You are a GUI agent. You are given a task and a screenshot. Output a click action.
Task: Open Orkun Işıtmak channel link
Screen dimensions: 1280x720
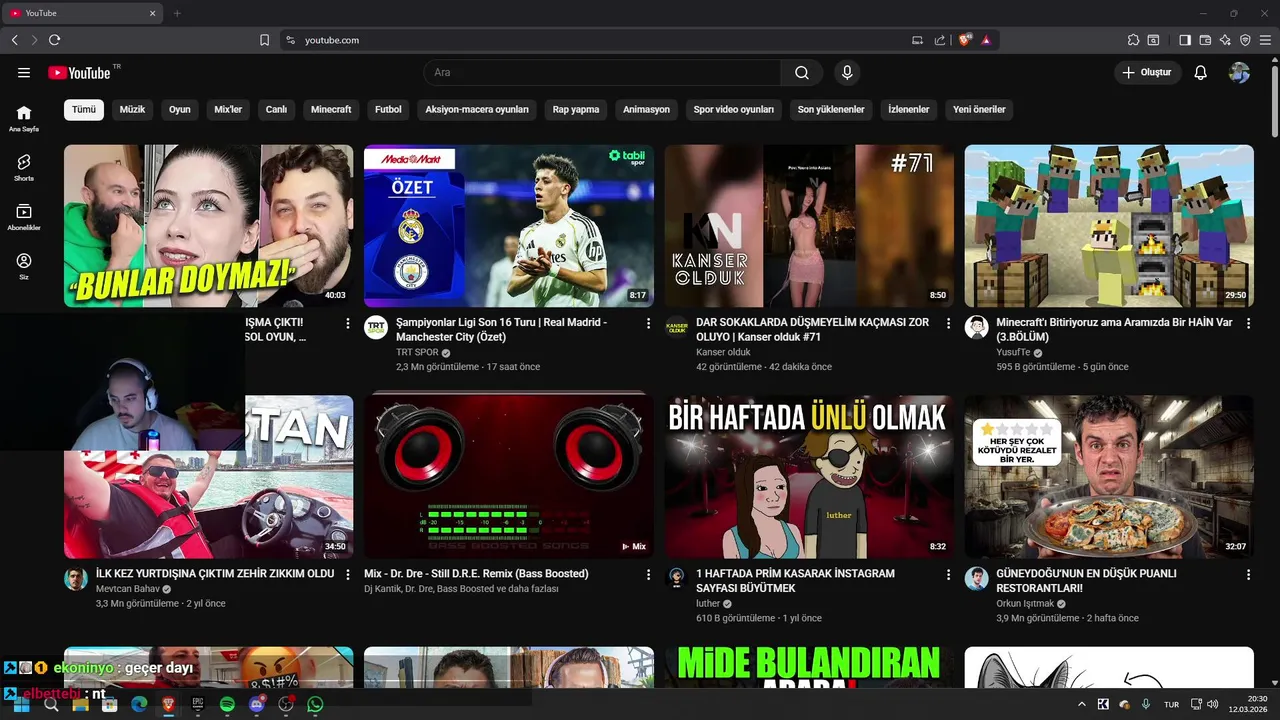pos(1025,603)
